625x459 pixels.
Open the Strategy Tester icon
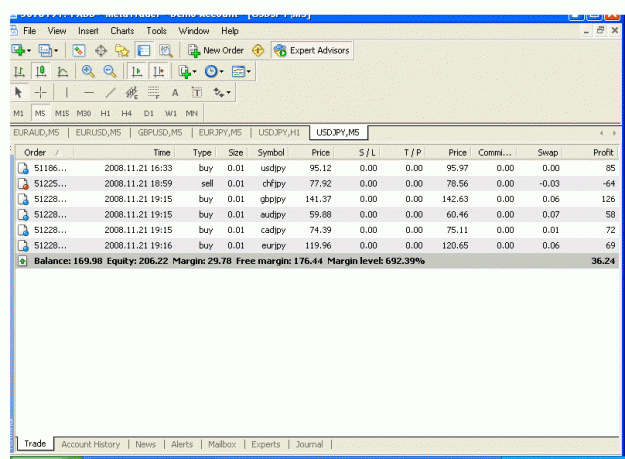tap(166, 51)
